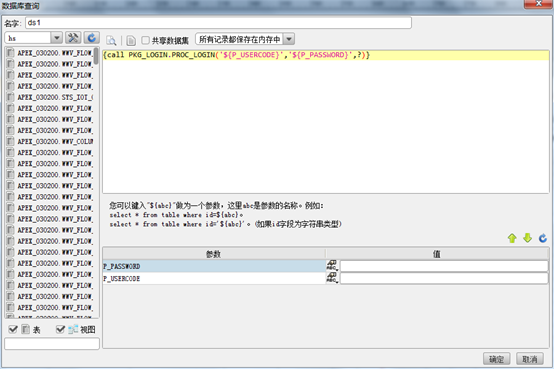Select the P_PASSWORD parameter row
The width and height of the screenshot is (554, 369).
tap(214, 266)
